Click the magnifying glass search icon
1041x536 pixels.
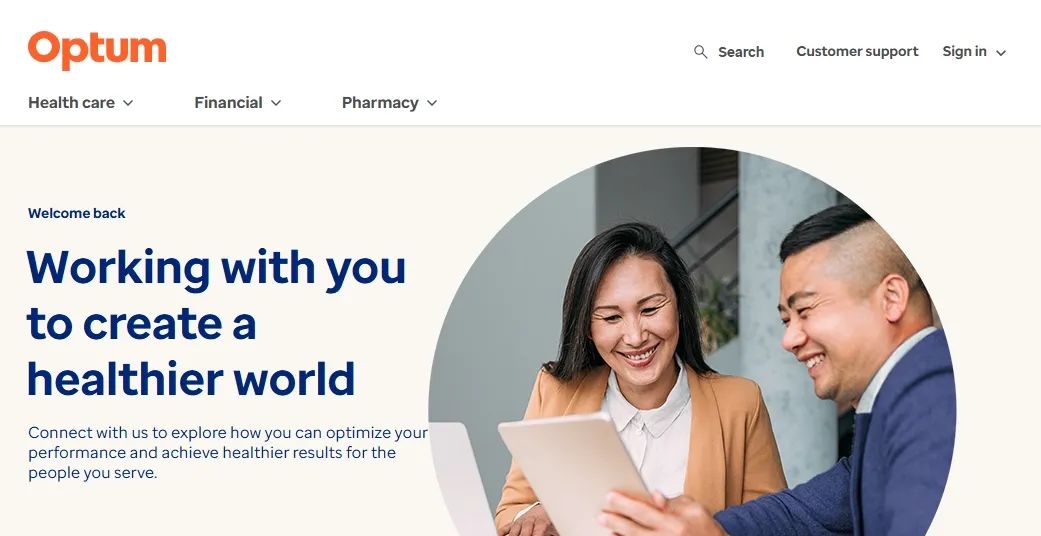[700, 52]
